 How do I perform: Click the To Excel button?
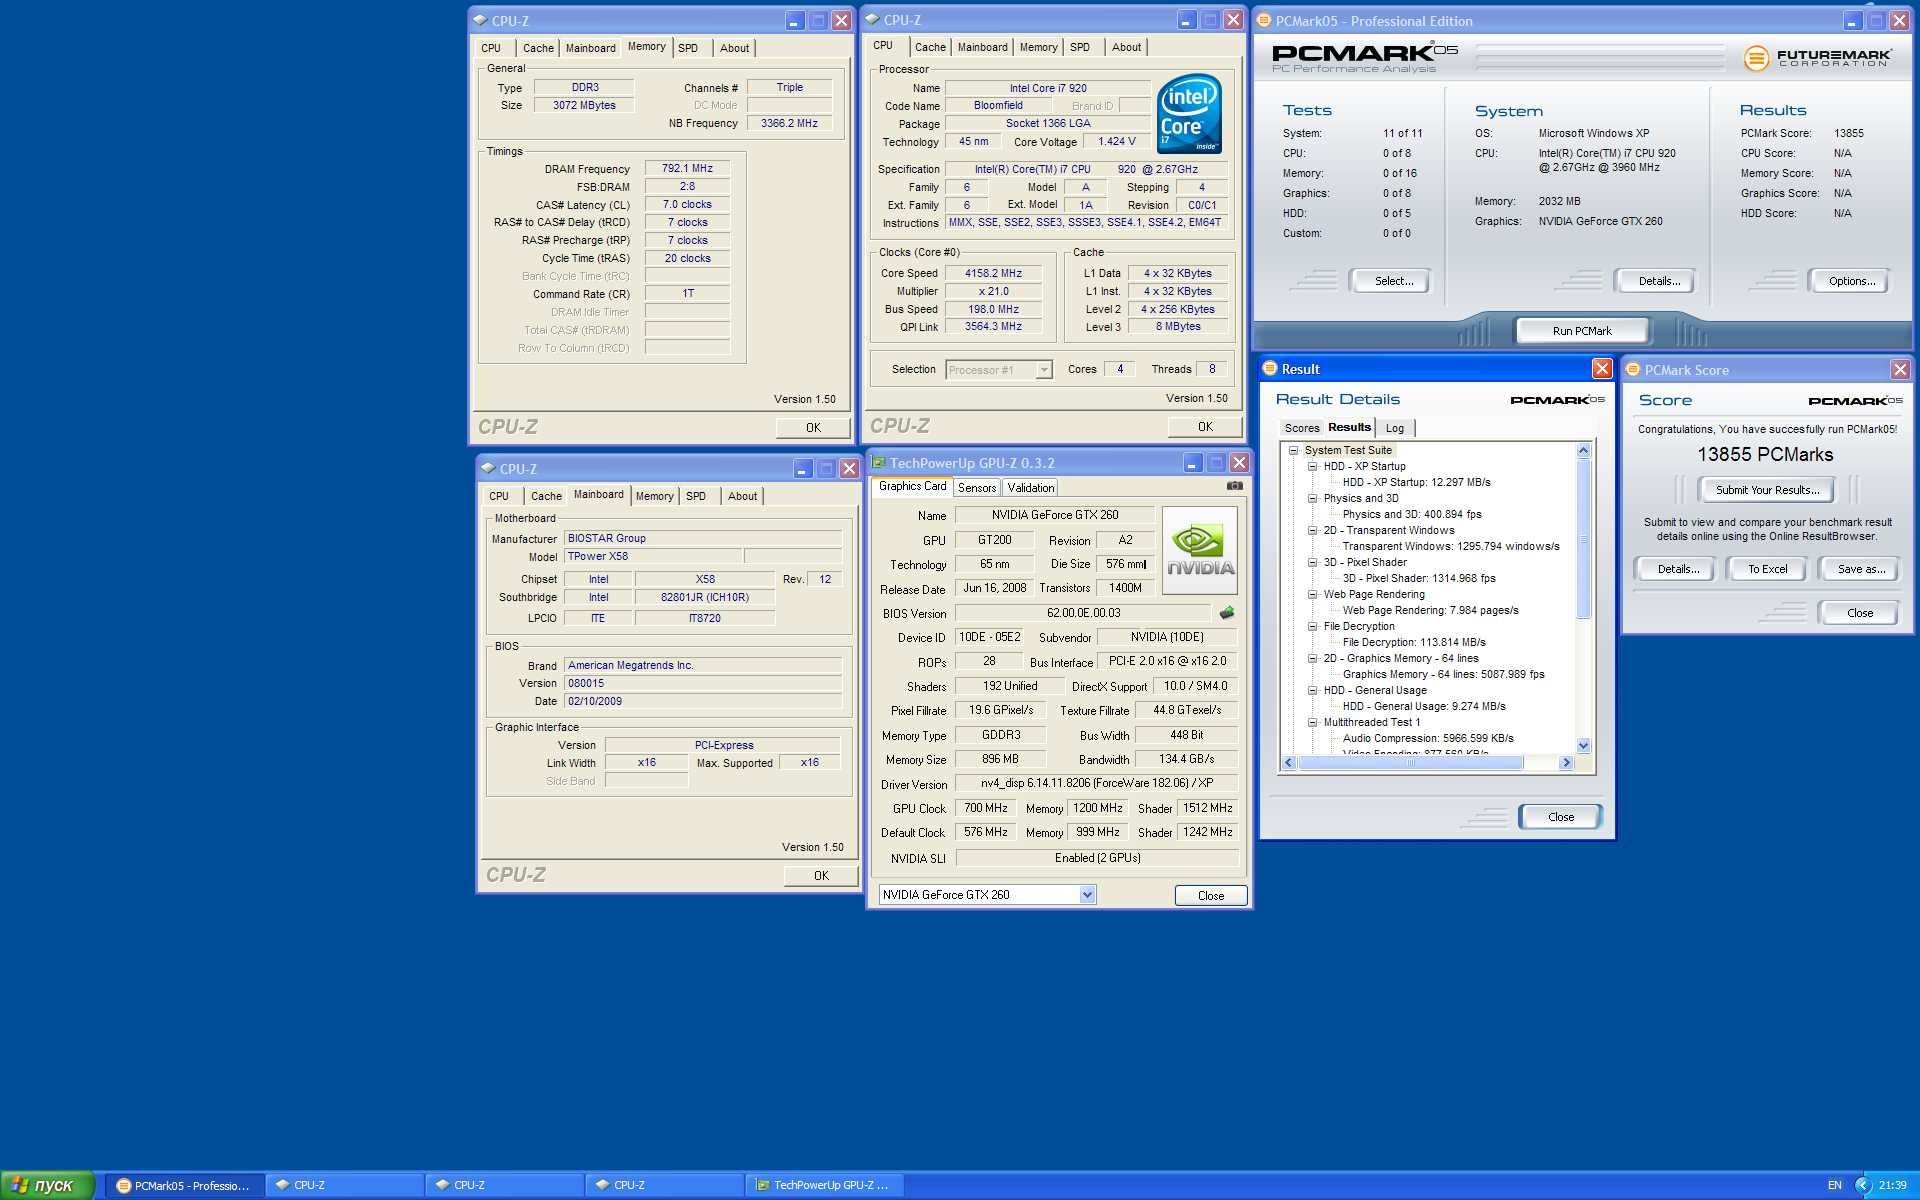coord(1767,569)
